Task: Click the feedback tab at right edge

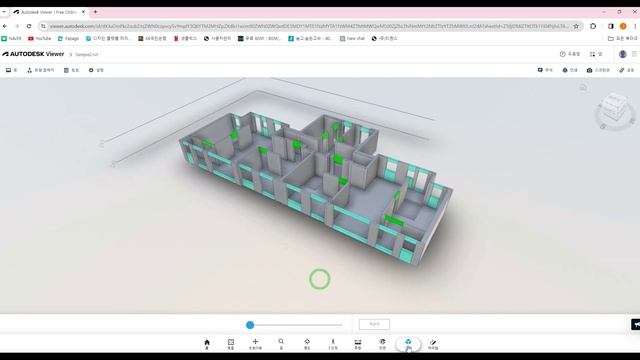Action: [x=636, y=324]
